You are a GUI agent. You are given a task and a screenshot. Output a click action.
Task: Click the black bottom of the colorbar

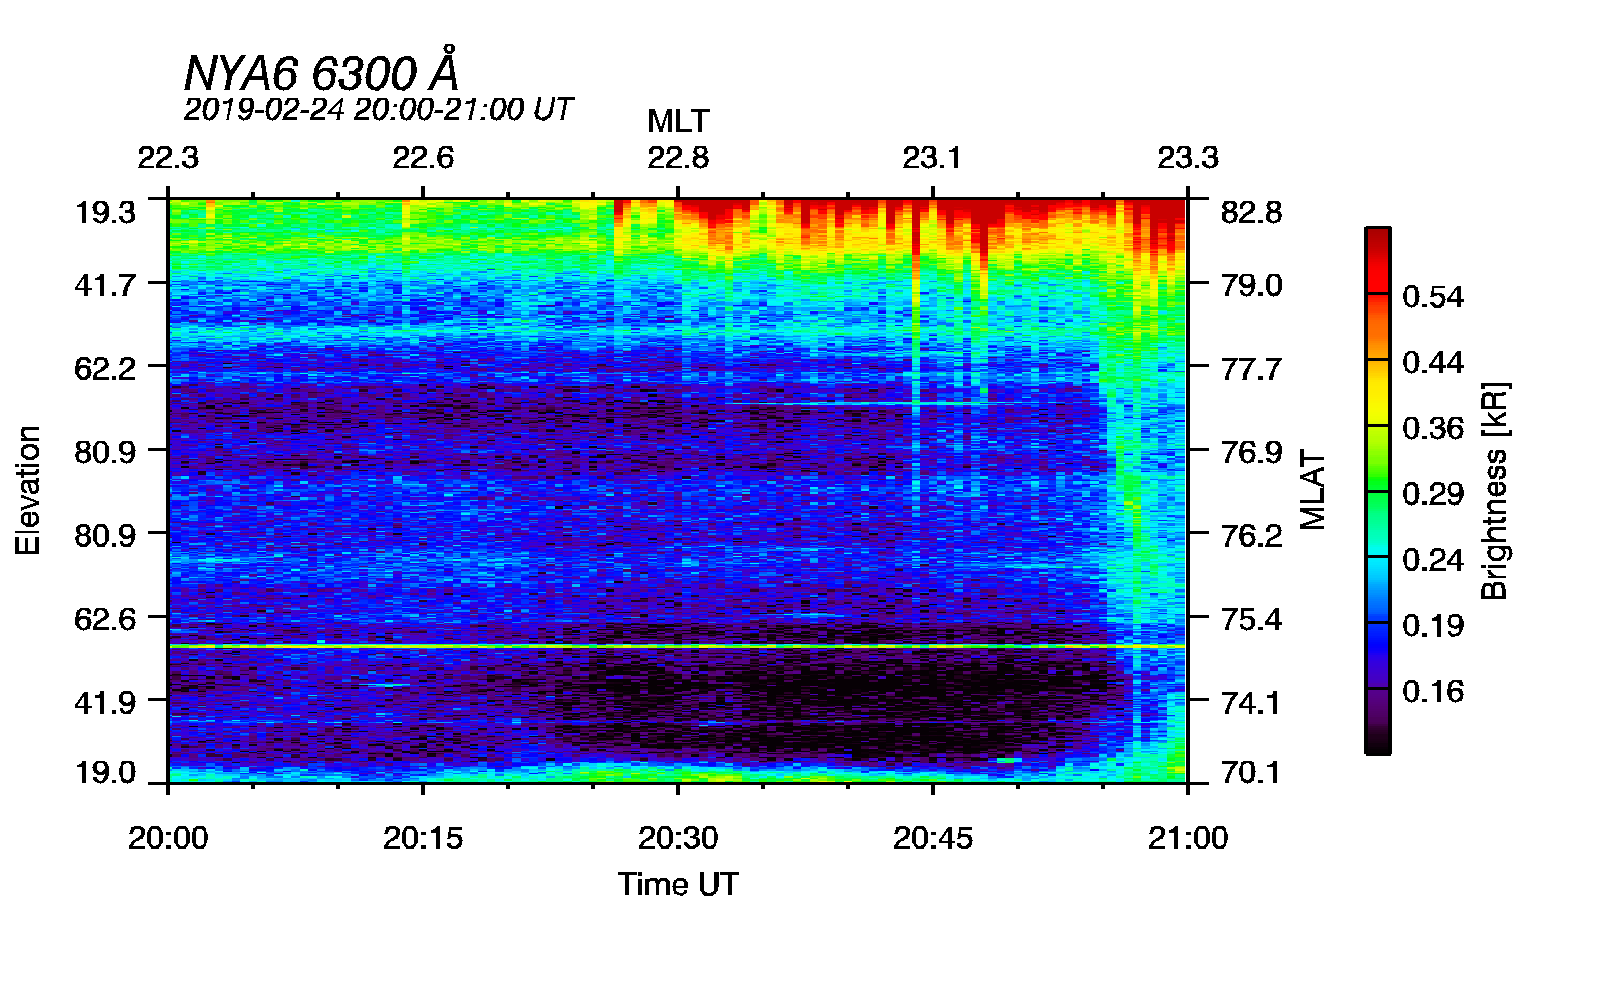point(1378,738)
